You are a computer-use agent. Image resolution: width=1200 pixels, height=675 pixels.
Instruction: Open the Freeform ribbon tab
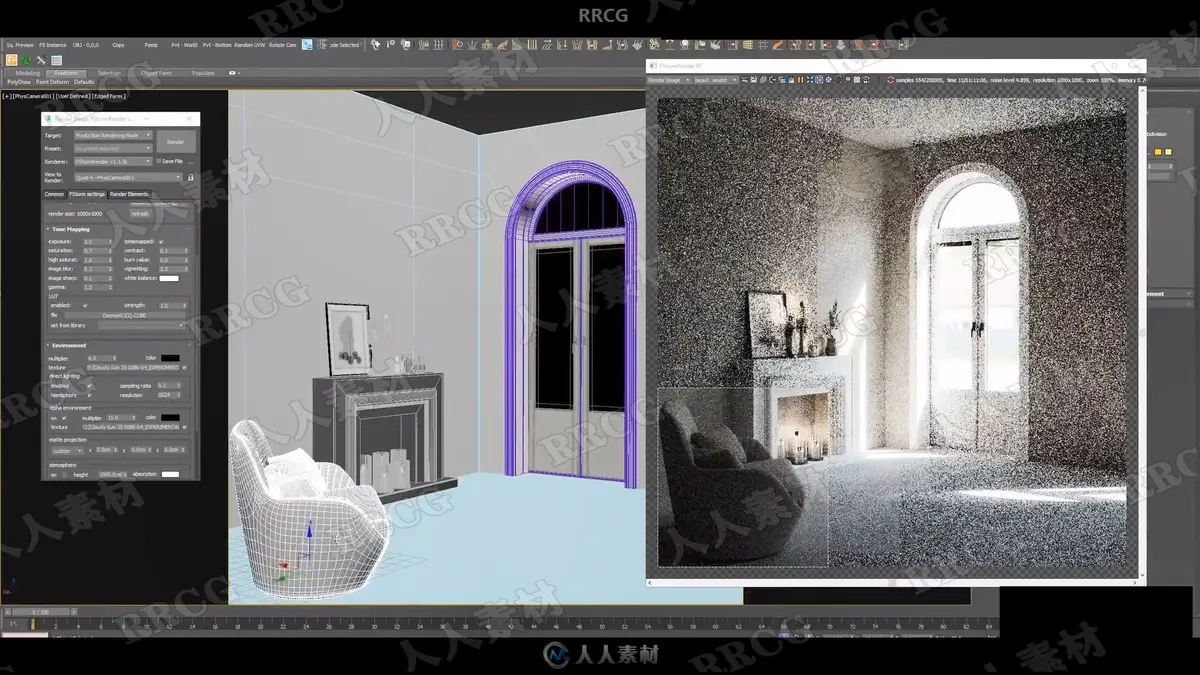tap(68, 73)
